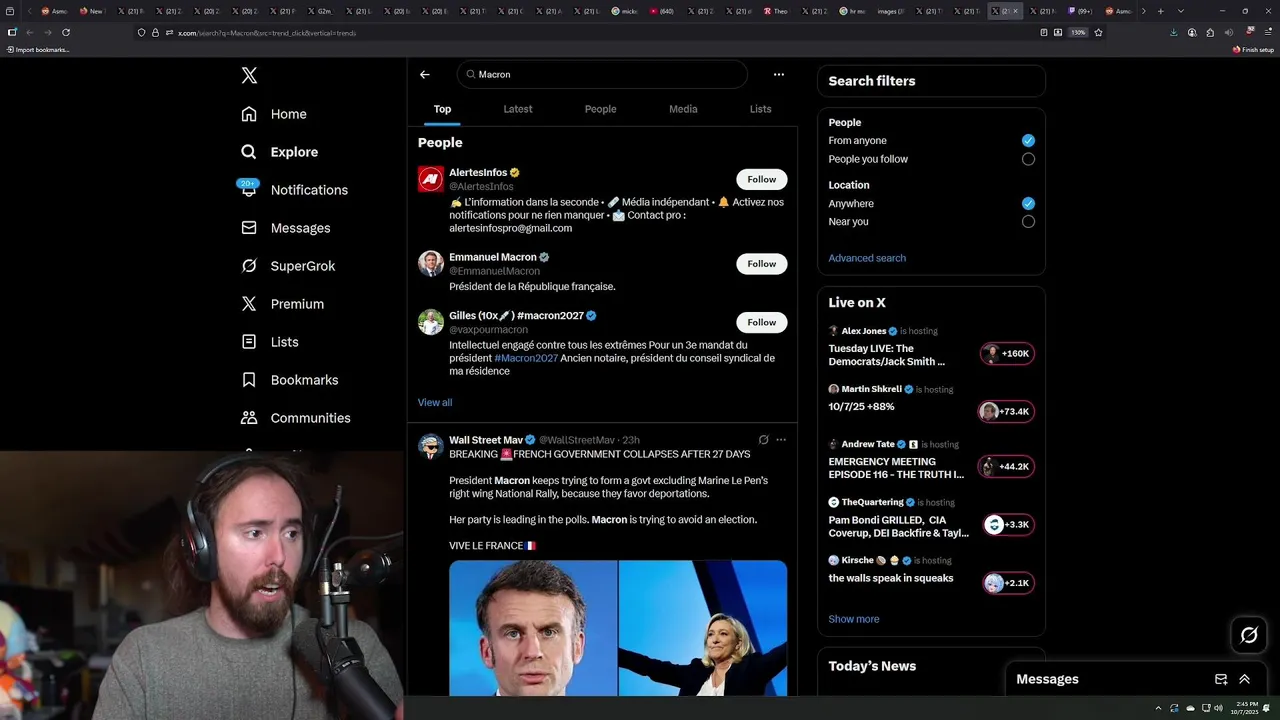Click the browser back arrow
Viewport: 1280px width, 720px height.
tap(29, 32)
